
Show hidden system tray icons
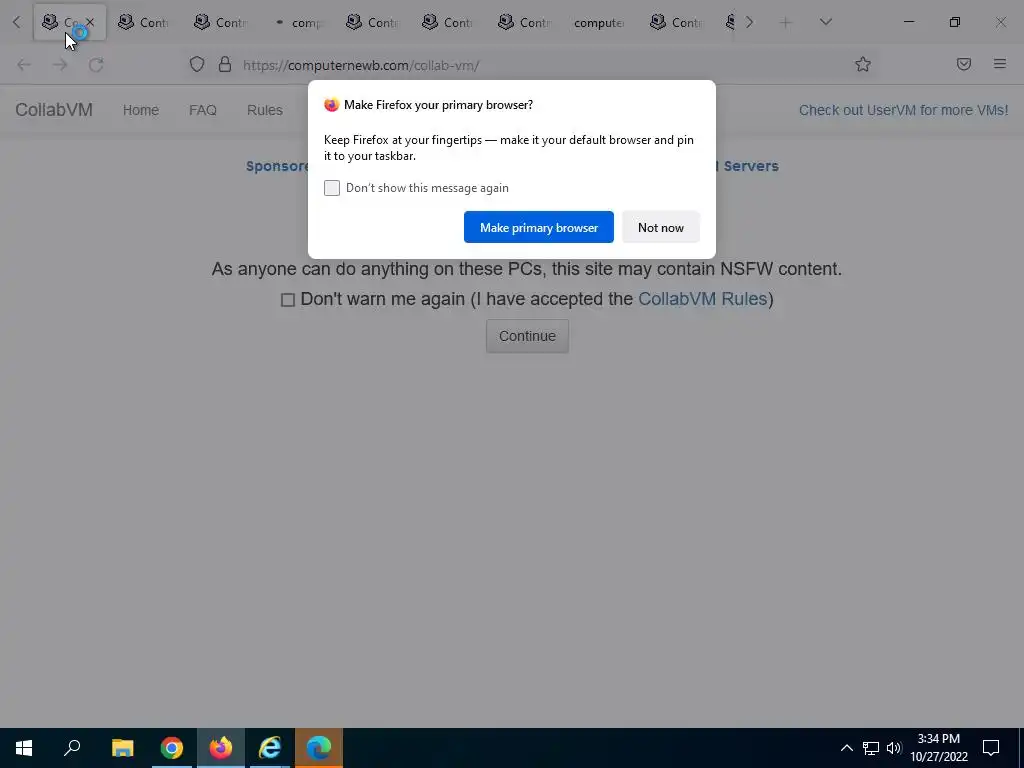pos(846,748)
